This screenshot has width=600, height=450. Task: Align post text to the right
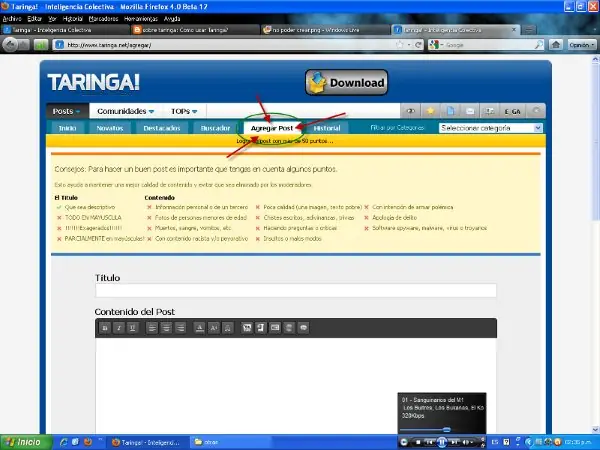[180, 328]
